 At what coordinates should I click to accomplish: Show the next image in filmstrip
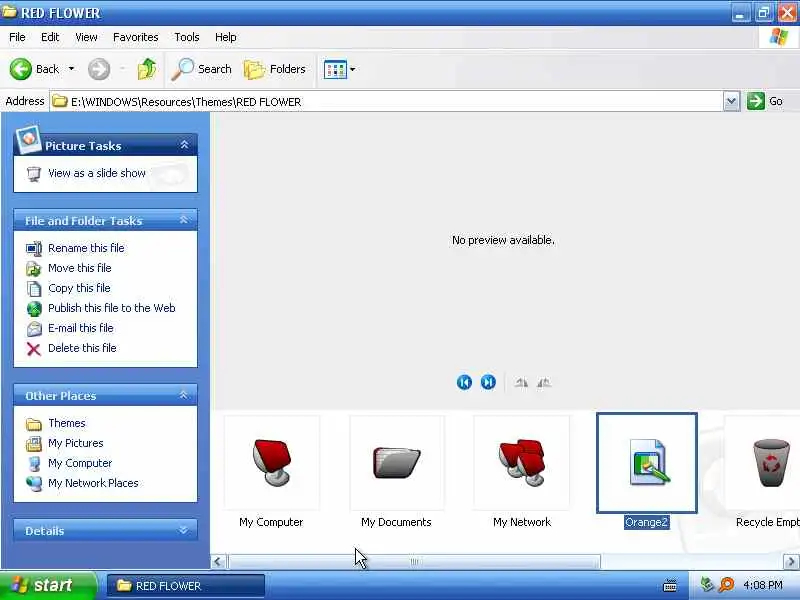coord(488,382)
